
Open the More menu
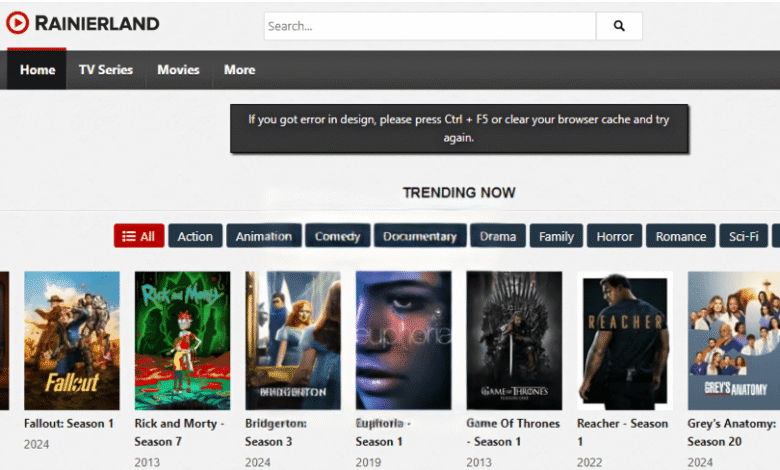(239, 70)
